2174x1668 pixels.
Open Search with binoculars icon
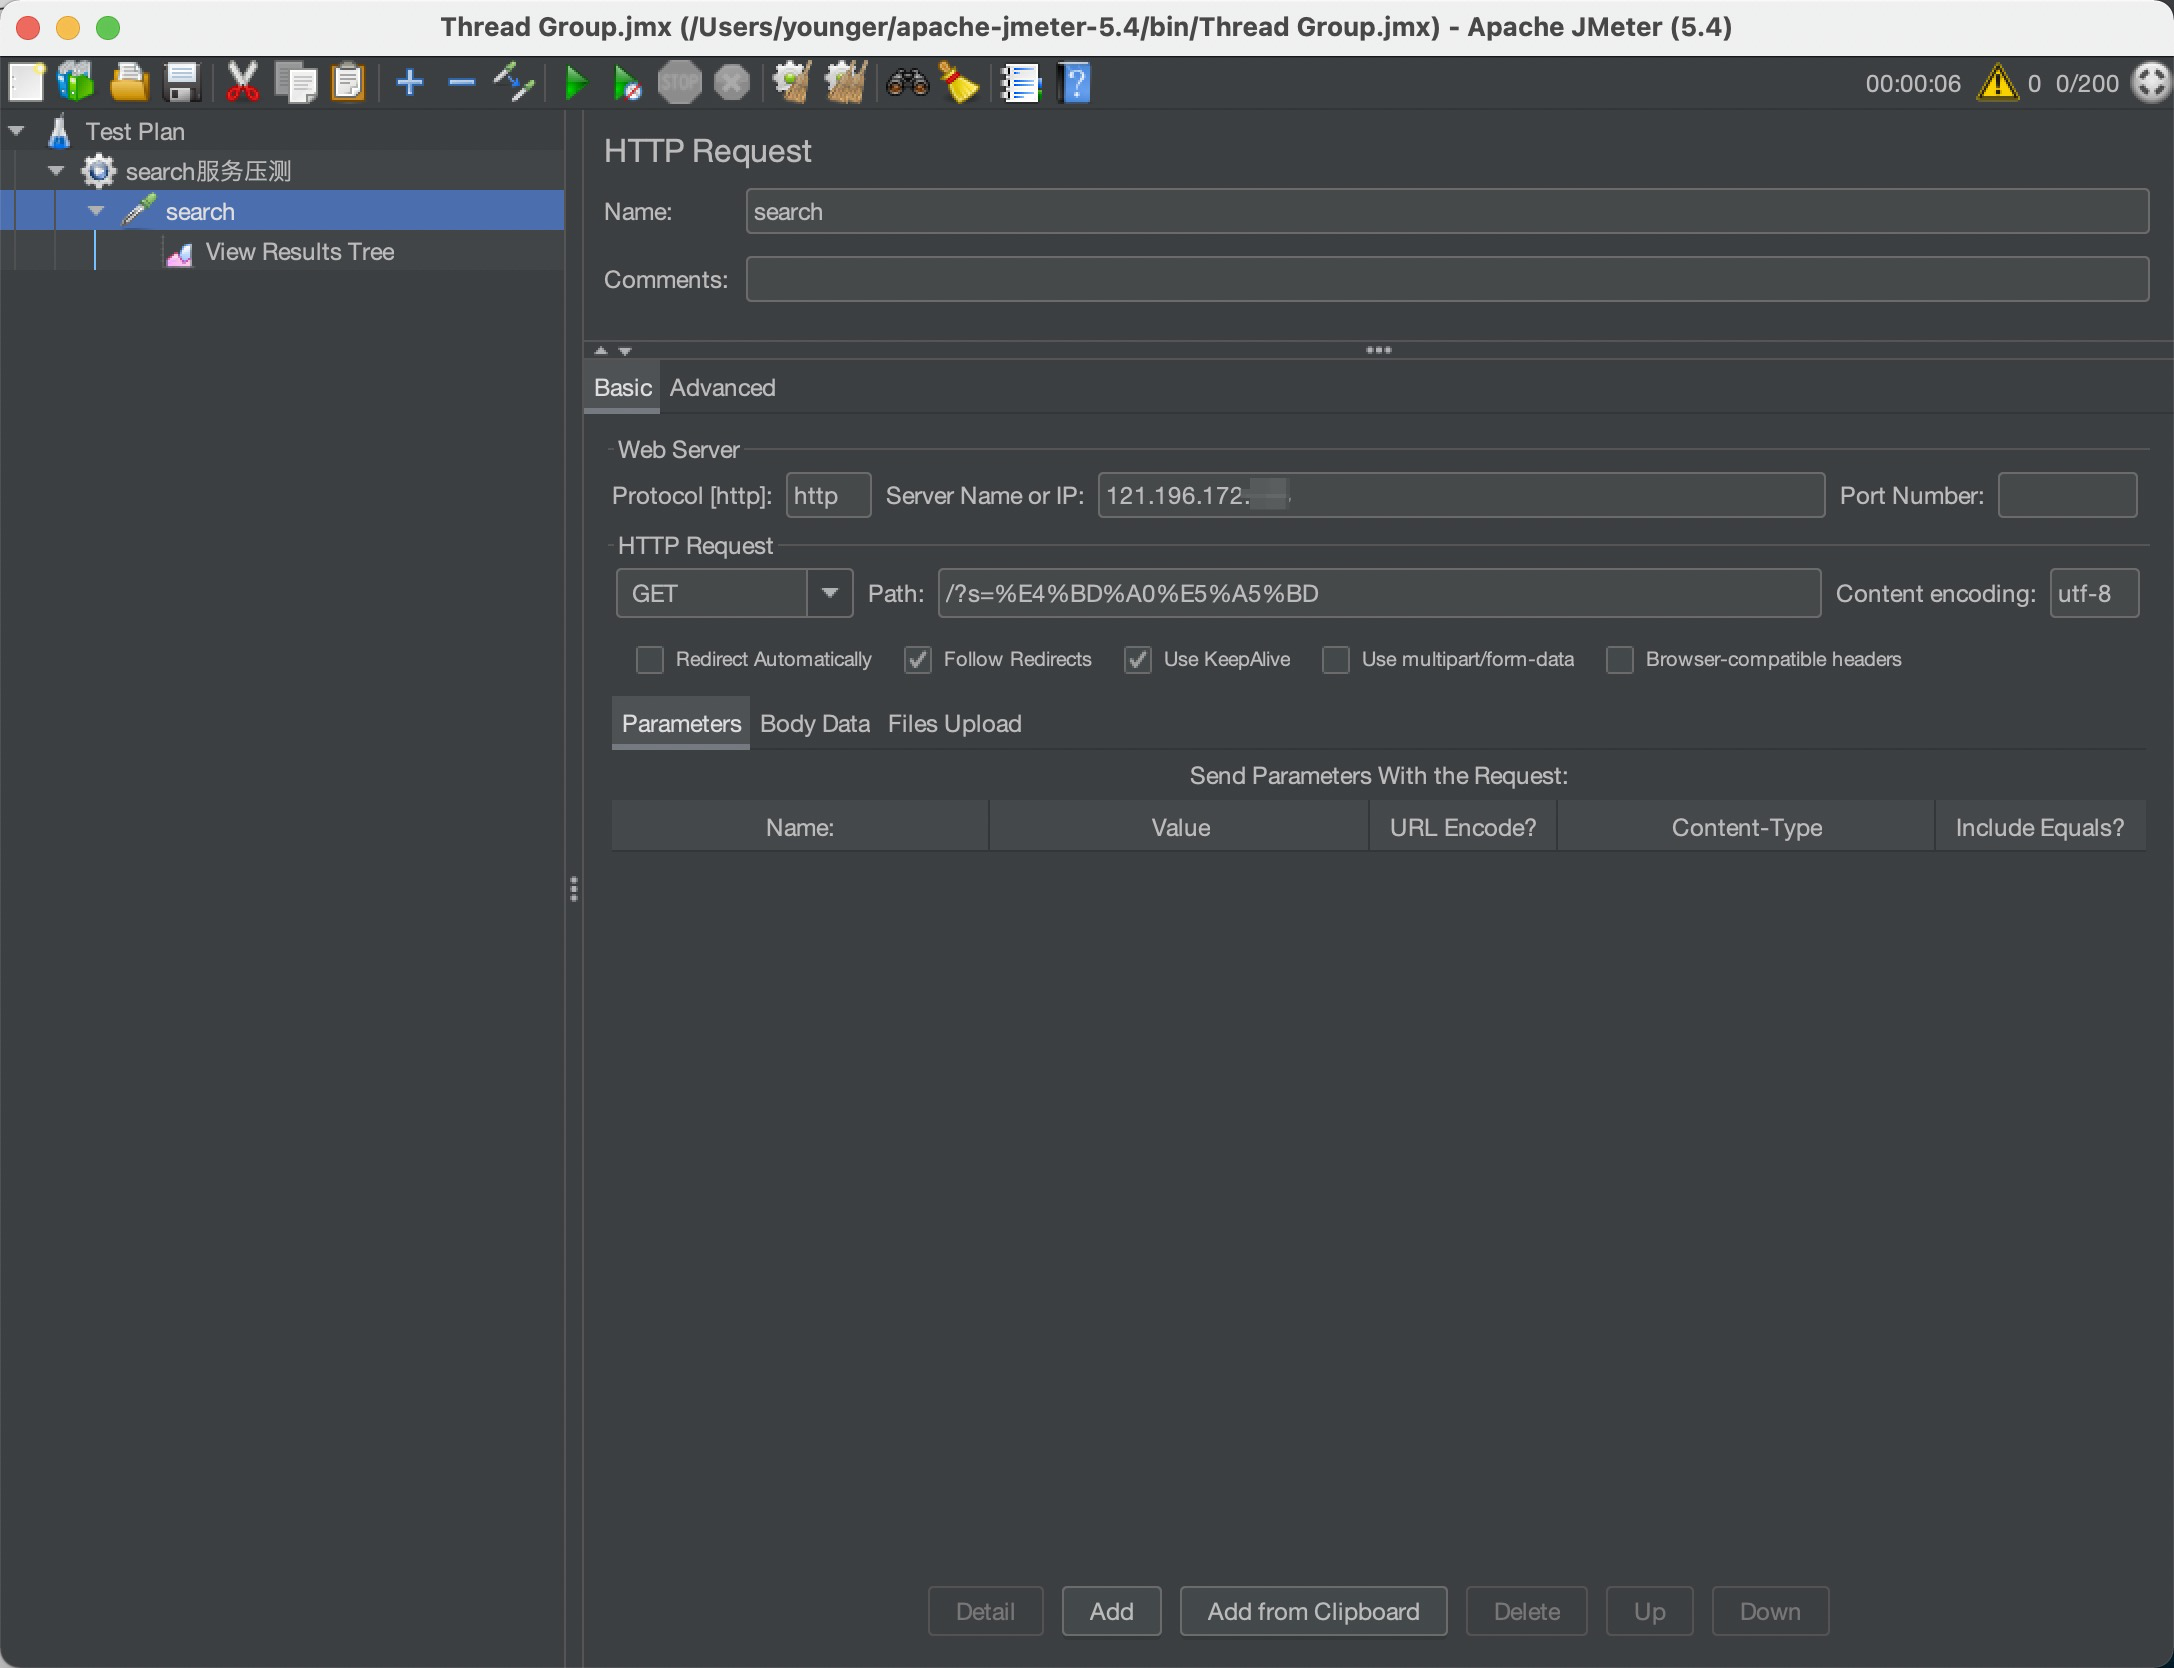click(907, 83)
